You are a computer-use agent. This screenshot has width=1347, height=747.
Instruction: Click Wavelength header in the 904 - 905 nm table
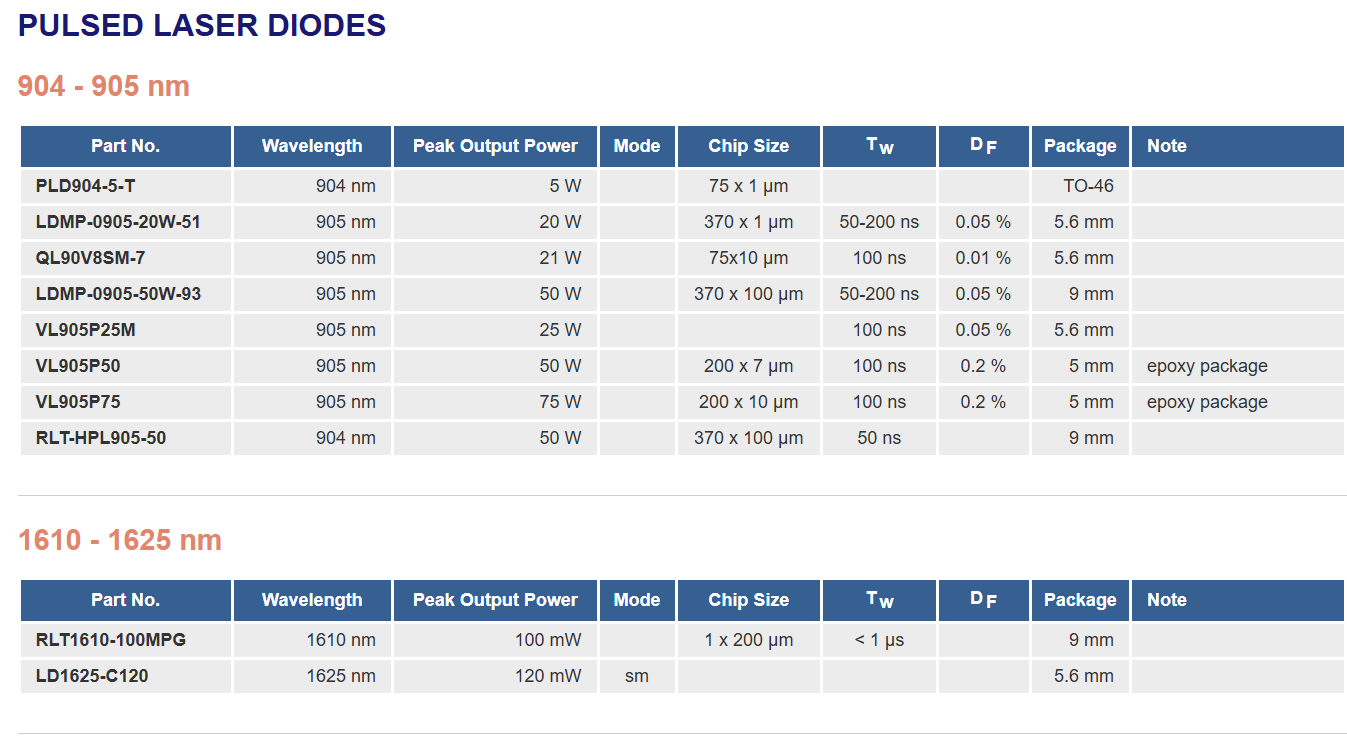click(x=312, y=146)
